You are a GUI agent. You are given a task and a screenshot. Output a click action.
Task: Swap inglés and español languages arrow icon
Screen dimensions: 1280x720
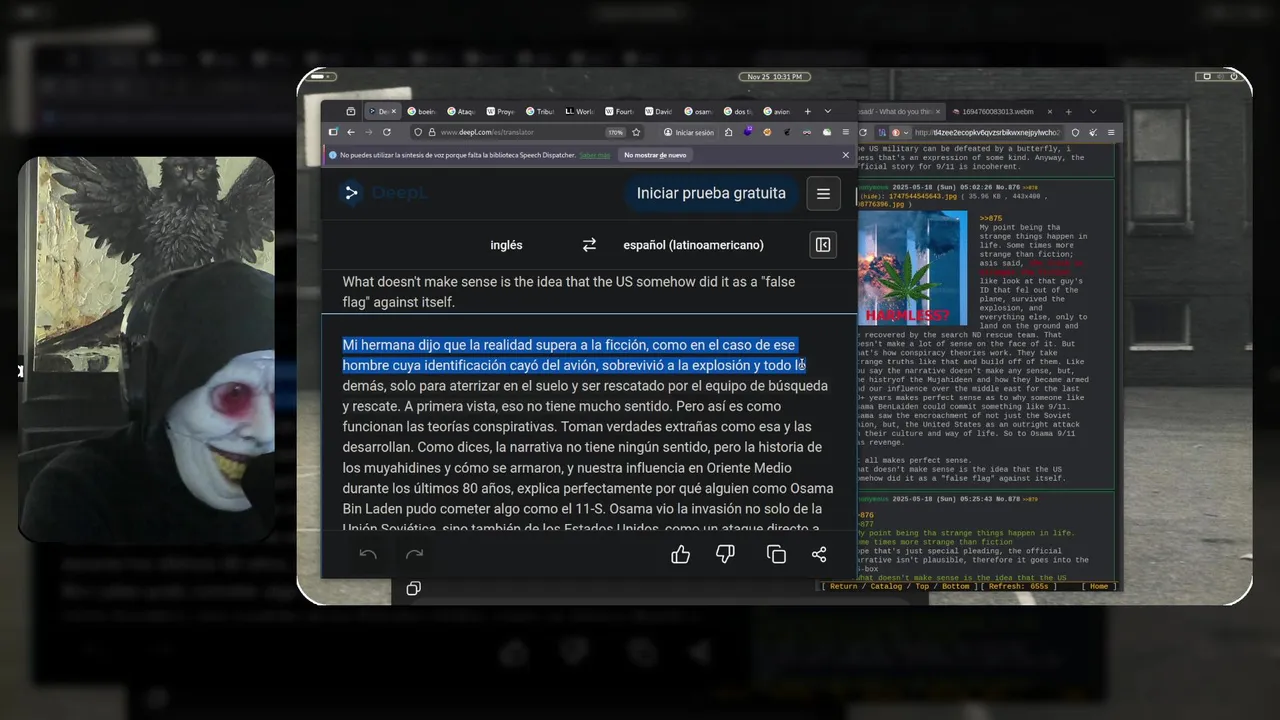(x=589, y=245)
